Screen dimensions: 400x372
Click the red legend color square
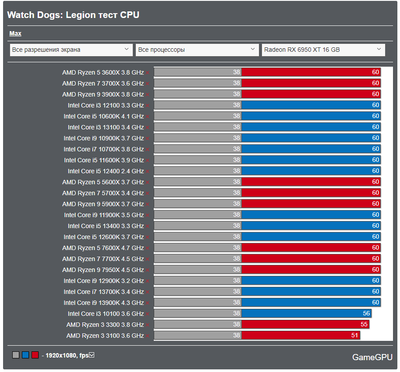coord(35,355)
